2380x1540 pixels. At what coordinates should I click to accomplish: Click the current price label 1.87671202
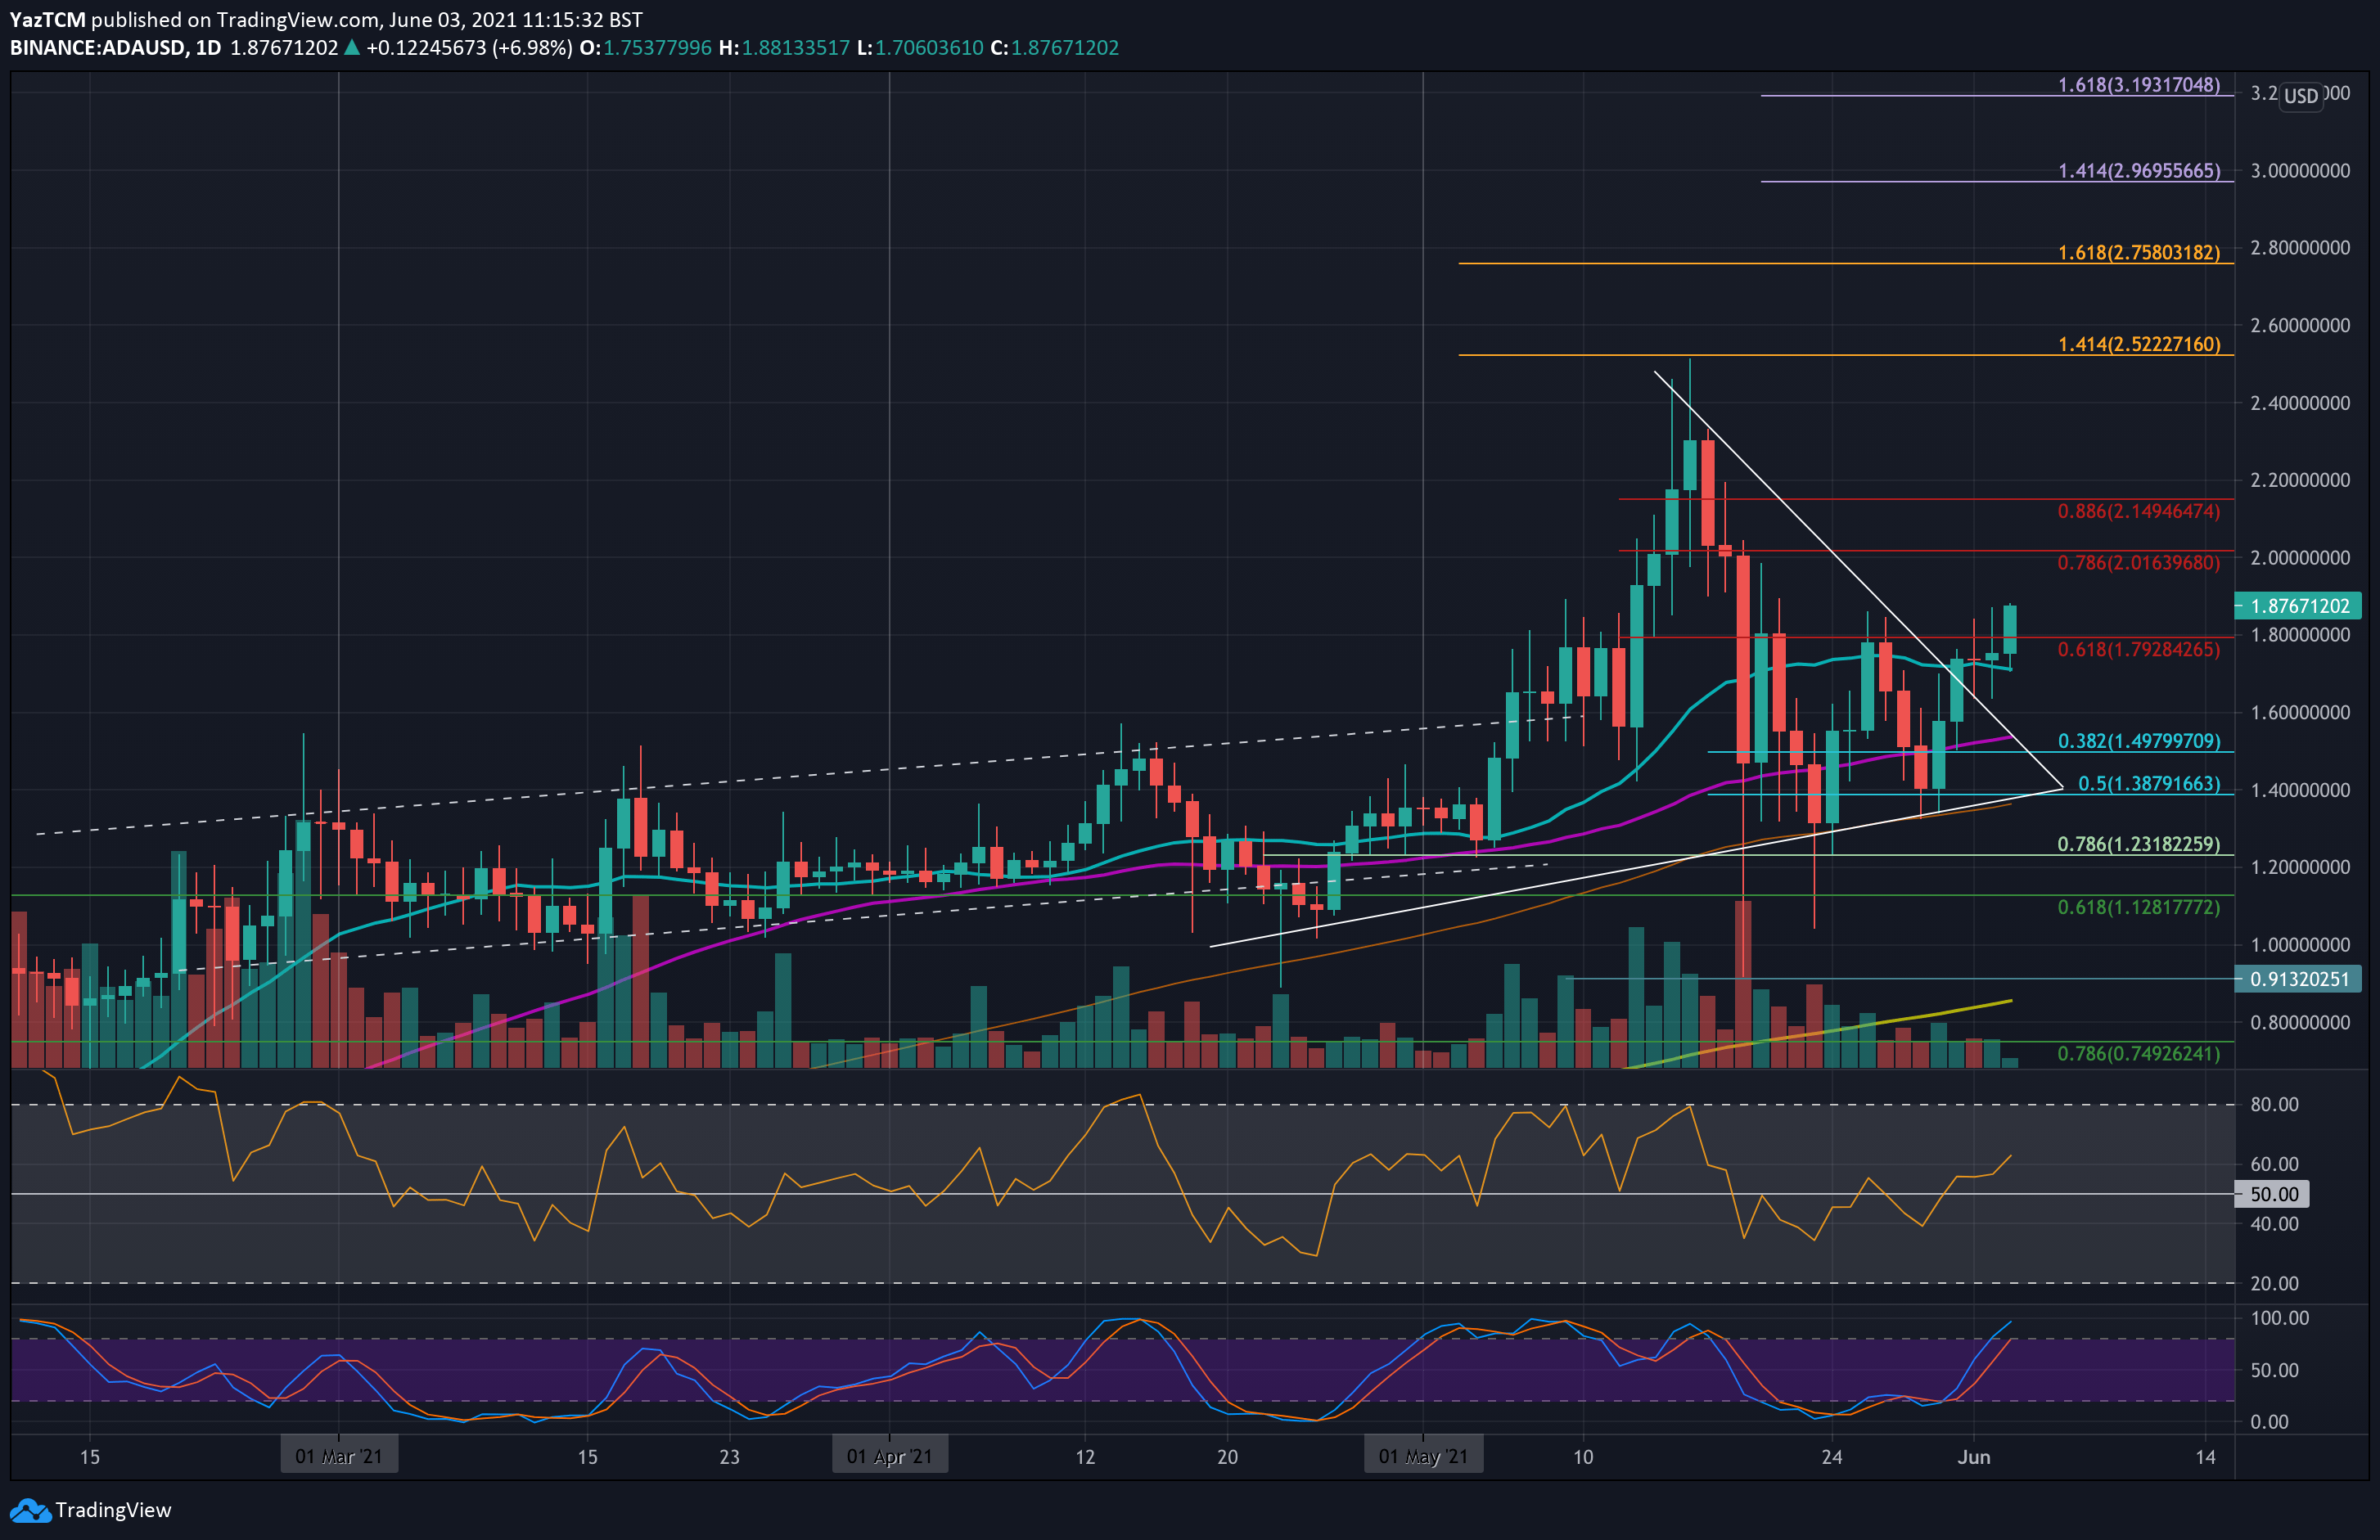click(2299, 606)
